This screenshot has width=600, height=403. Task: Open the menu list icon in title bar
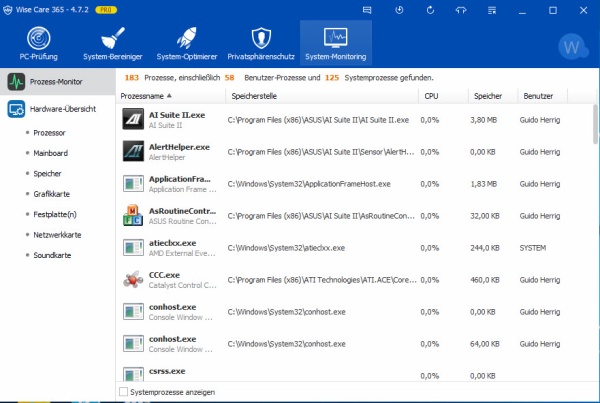click(492, 10)
